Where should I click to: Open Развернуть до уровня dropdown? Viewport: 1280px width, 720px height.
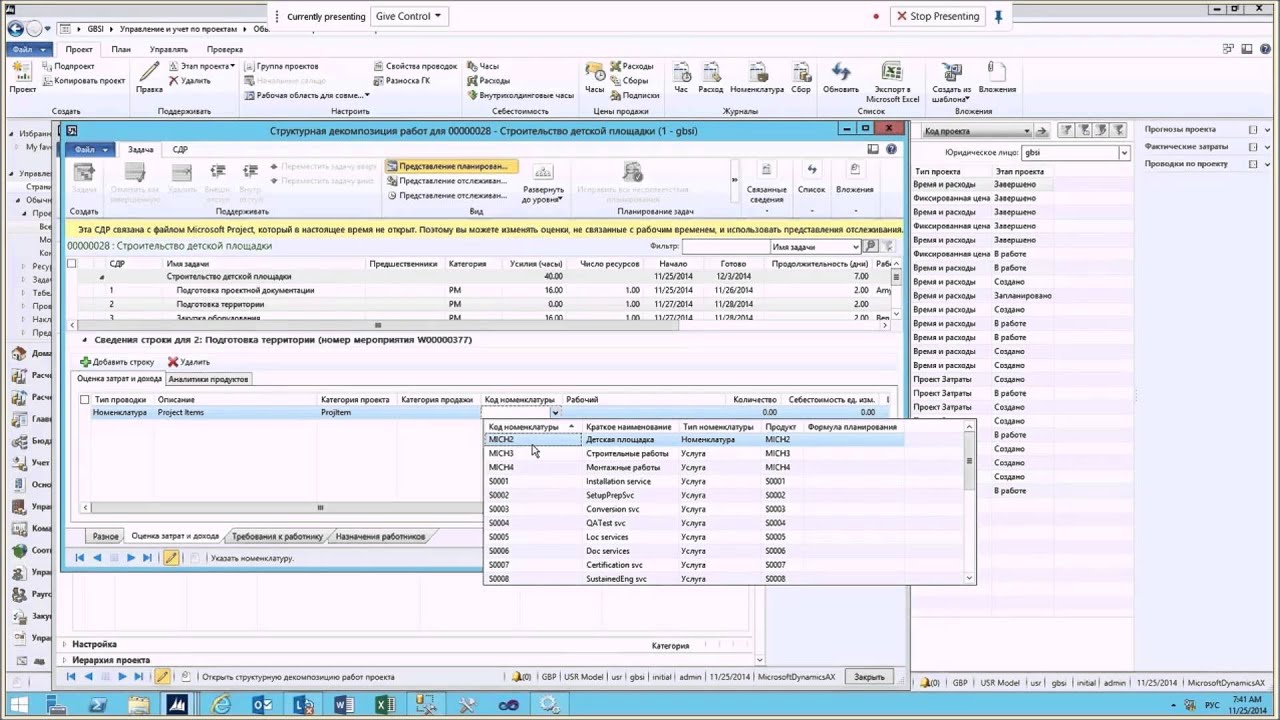543,184
